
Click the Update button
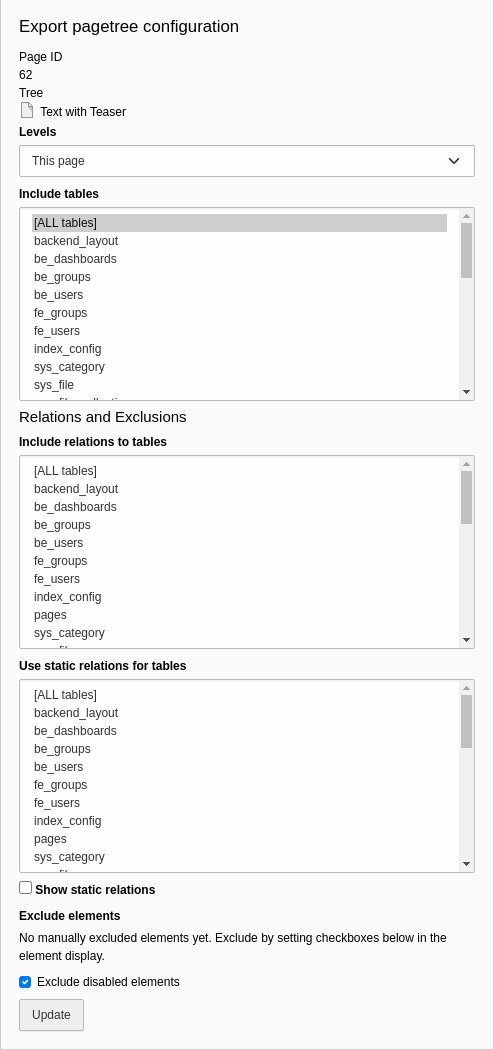[x=52, y=1015]
